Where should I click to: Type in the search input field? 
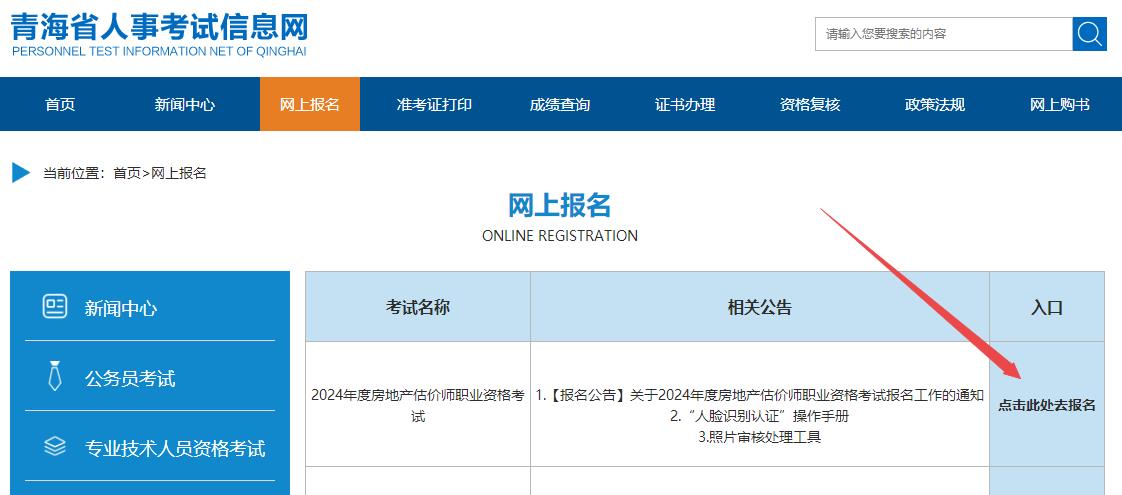[x=942, y=34]
